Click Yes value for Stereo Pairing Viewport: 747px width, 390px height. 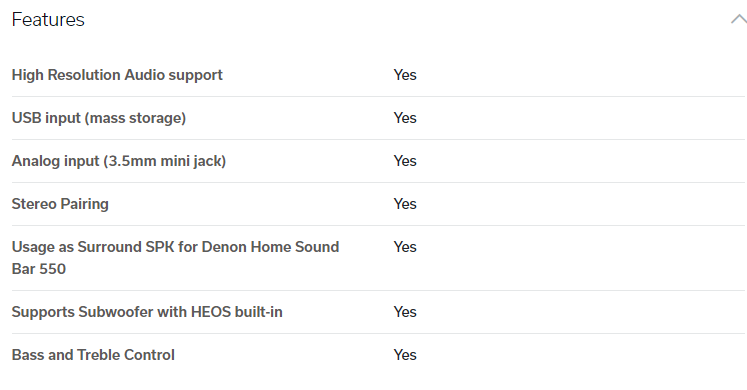click(405, 204)
